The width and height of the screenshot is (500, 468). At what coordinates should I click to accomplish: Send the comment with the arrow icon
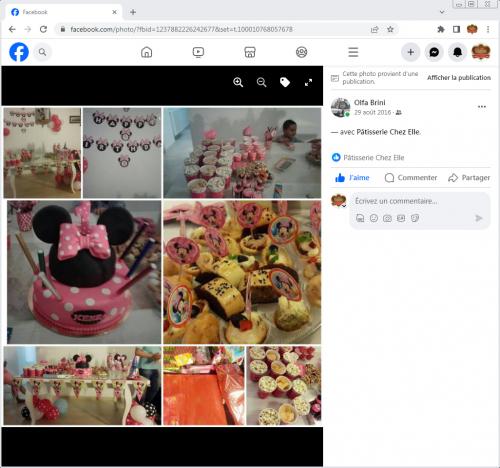[x=479, y=218]
